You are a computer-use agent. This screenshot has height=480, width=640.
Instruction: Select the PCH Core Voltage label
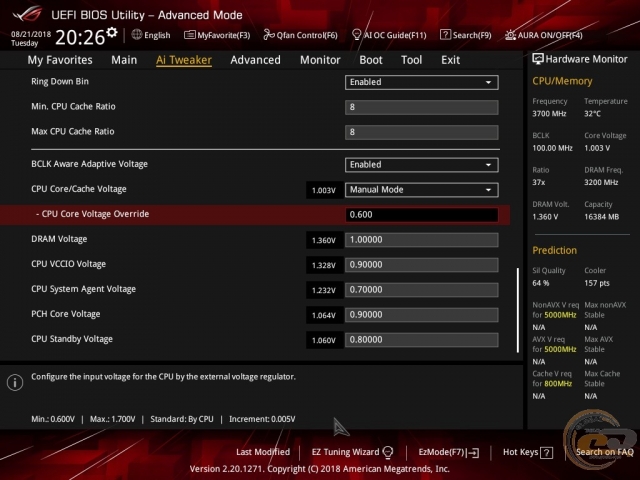(66, 314)
